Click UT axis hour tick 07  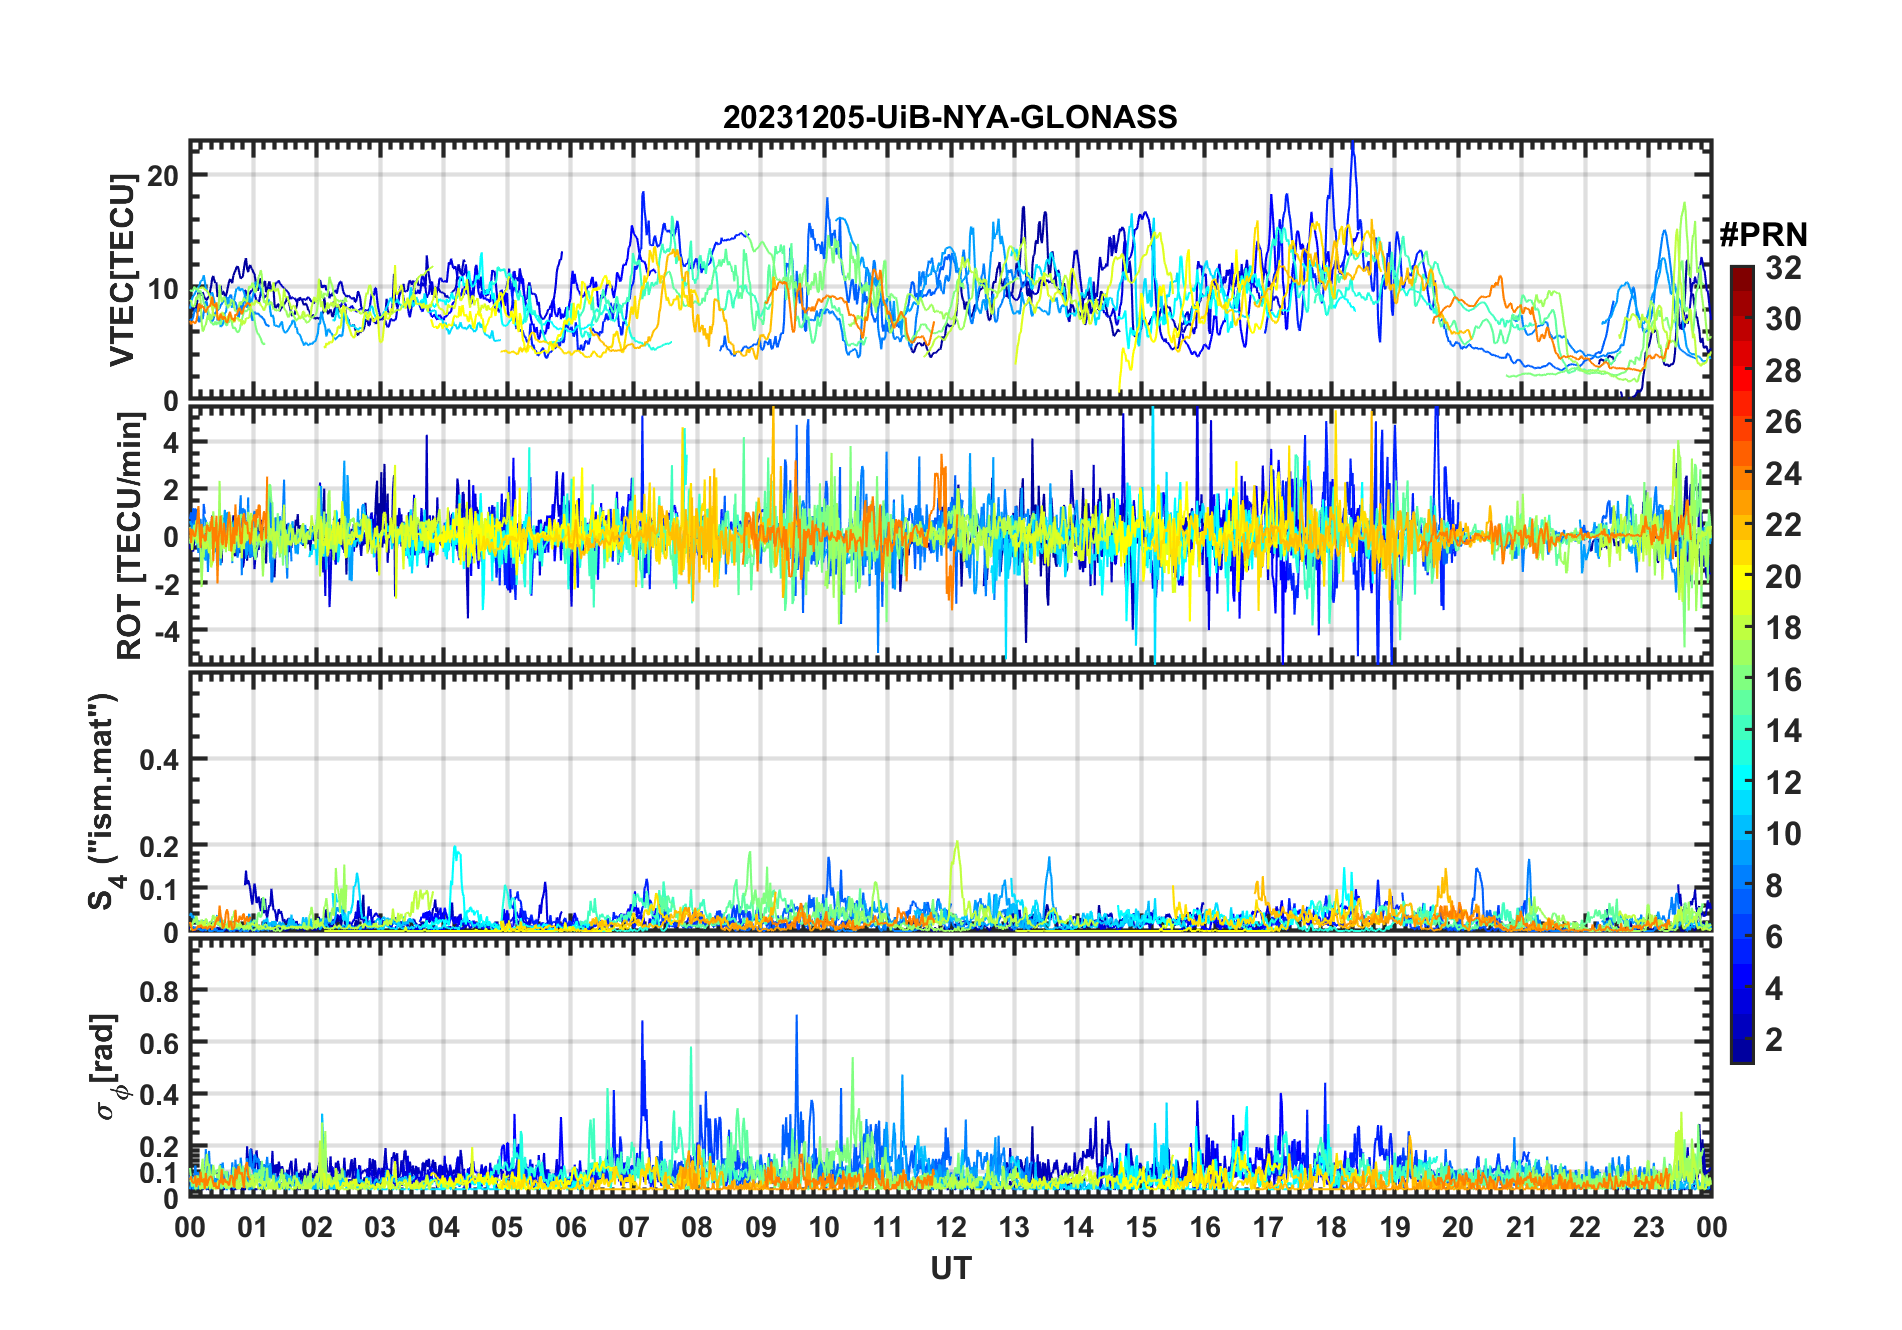(634, 1227)
